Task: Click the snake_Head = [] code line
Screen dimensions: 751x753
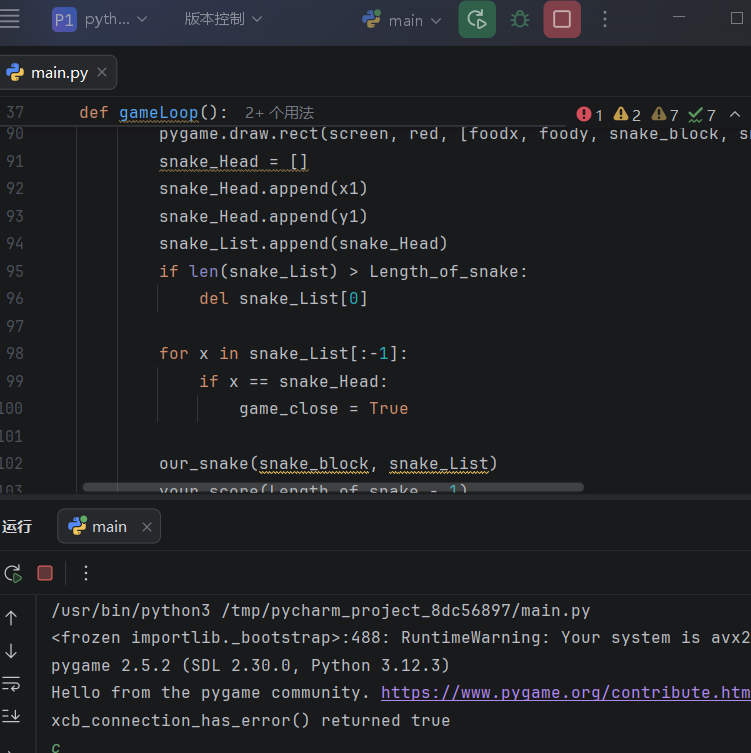Action: tap(233, 161)
